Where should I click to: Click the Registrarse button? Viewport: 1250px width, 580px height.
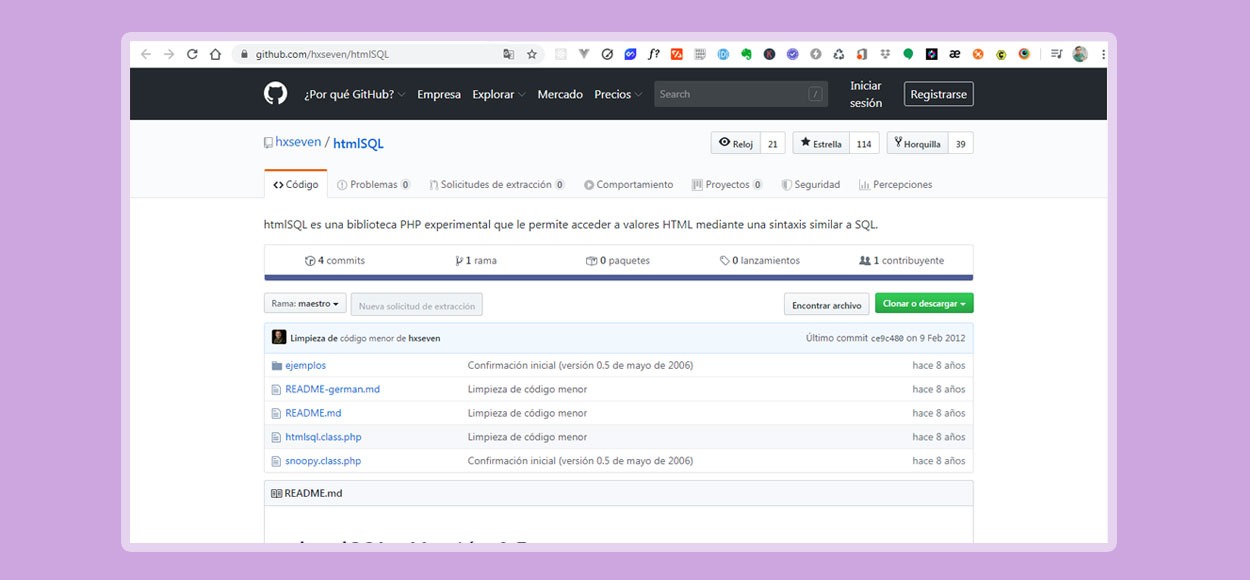(939, 94)
